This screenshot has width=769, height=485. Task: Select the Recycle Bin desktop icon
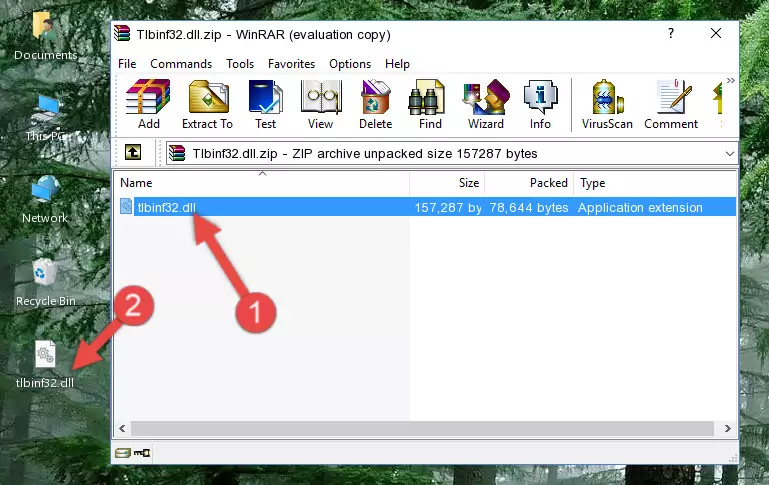click(46, 283)
